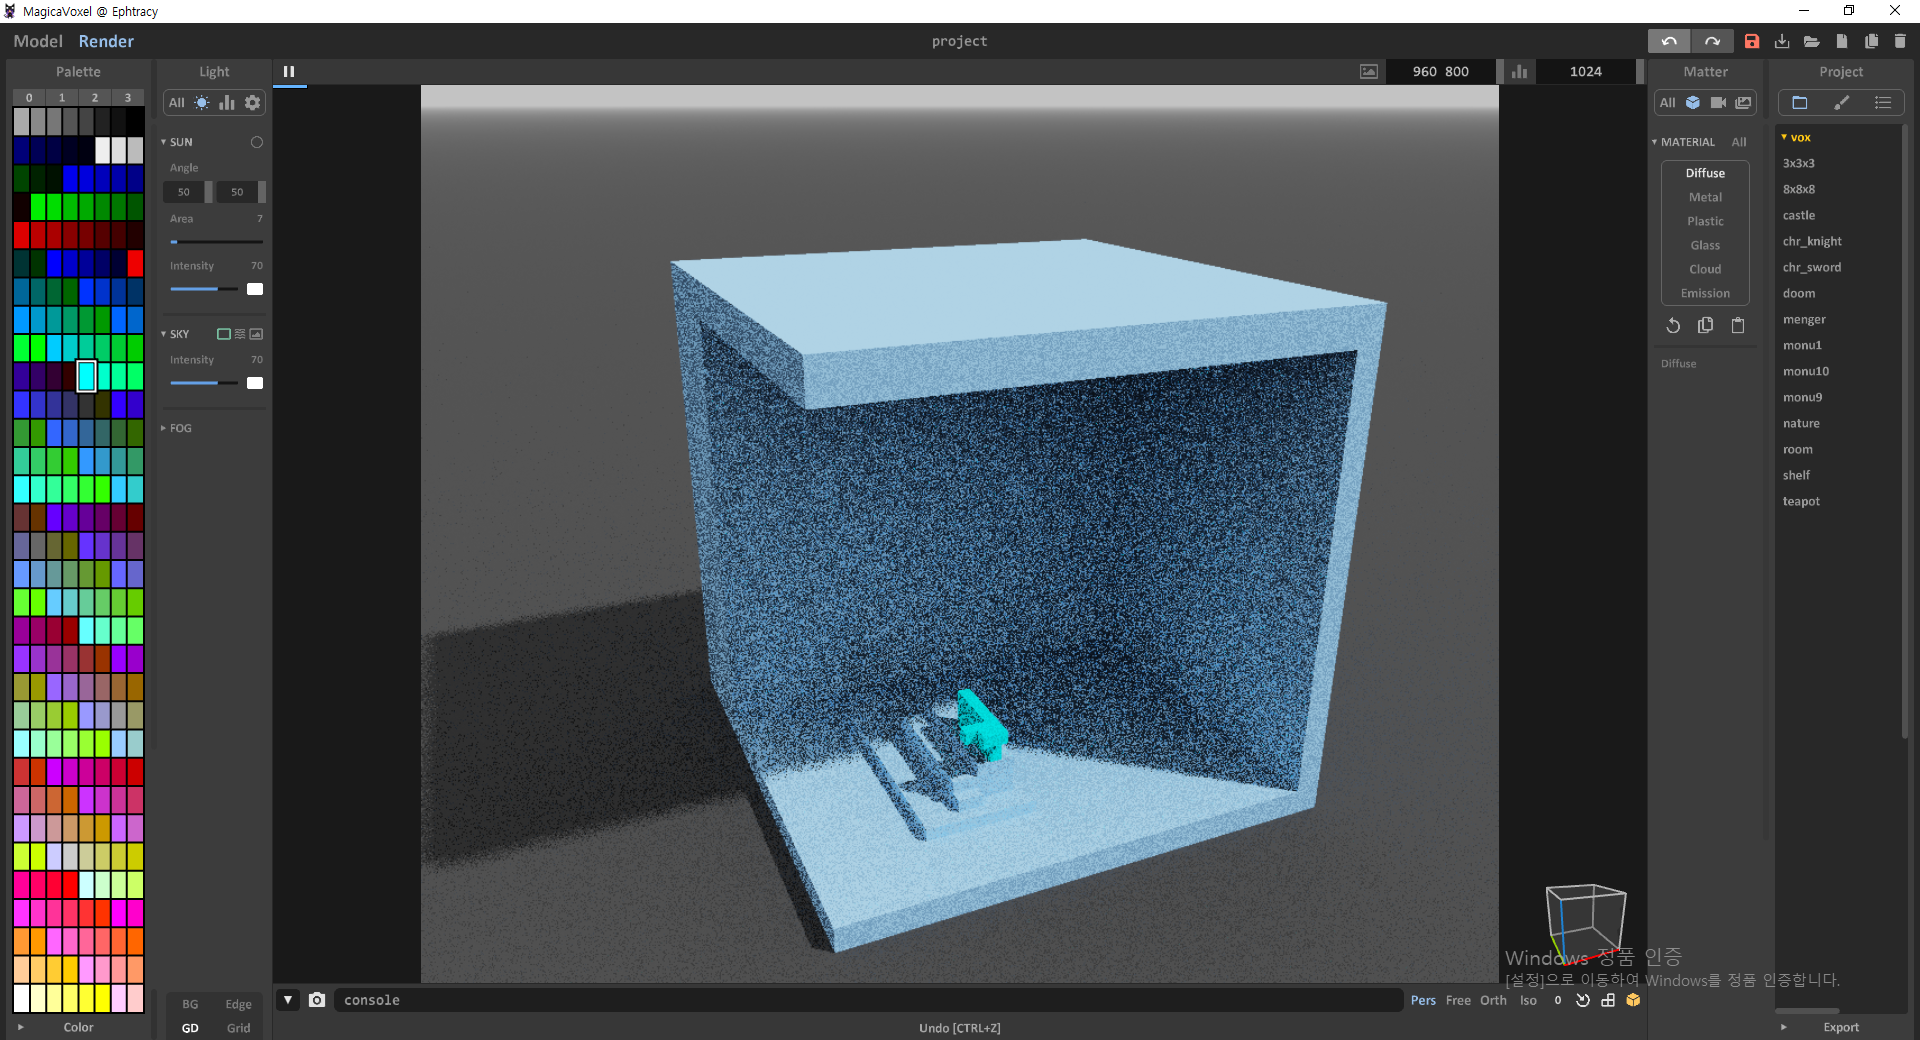Expand the Color panel at bottom
The height and width of the screenshot is (1040, 1920).
(x=20, y=1027)
